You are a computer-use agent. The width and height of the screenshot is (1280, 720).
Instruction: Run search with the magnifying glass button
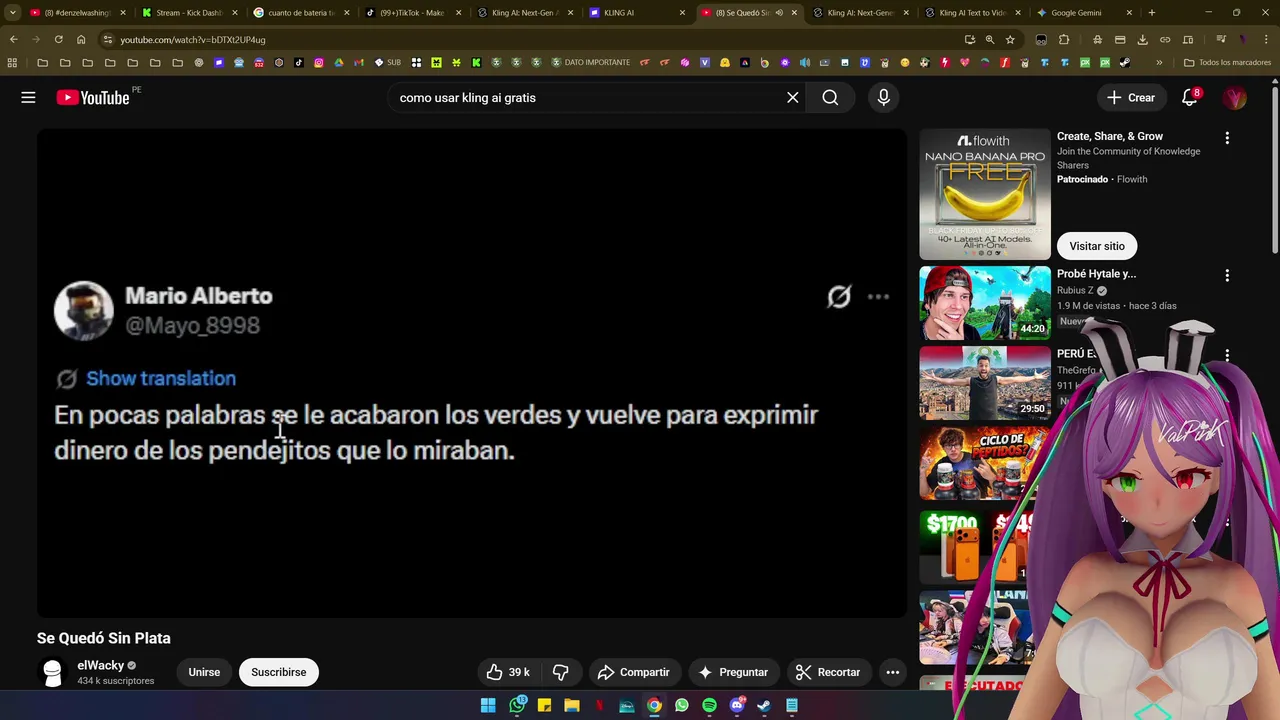click(x=830, y=97)
